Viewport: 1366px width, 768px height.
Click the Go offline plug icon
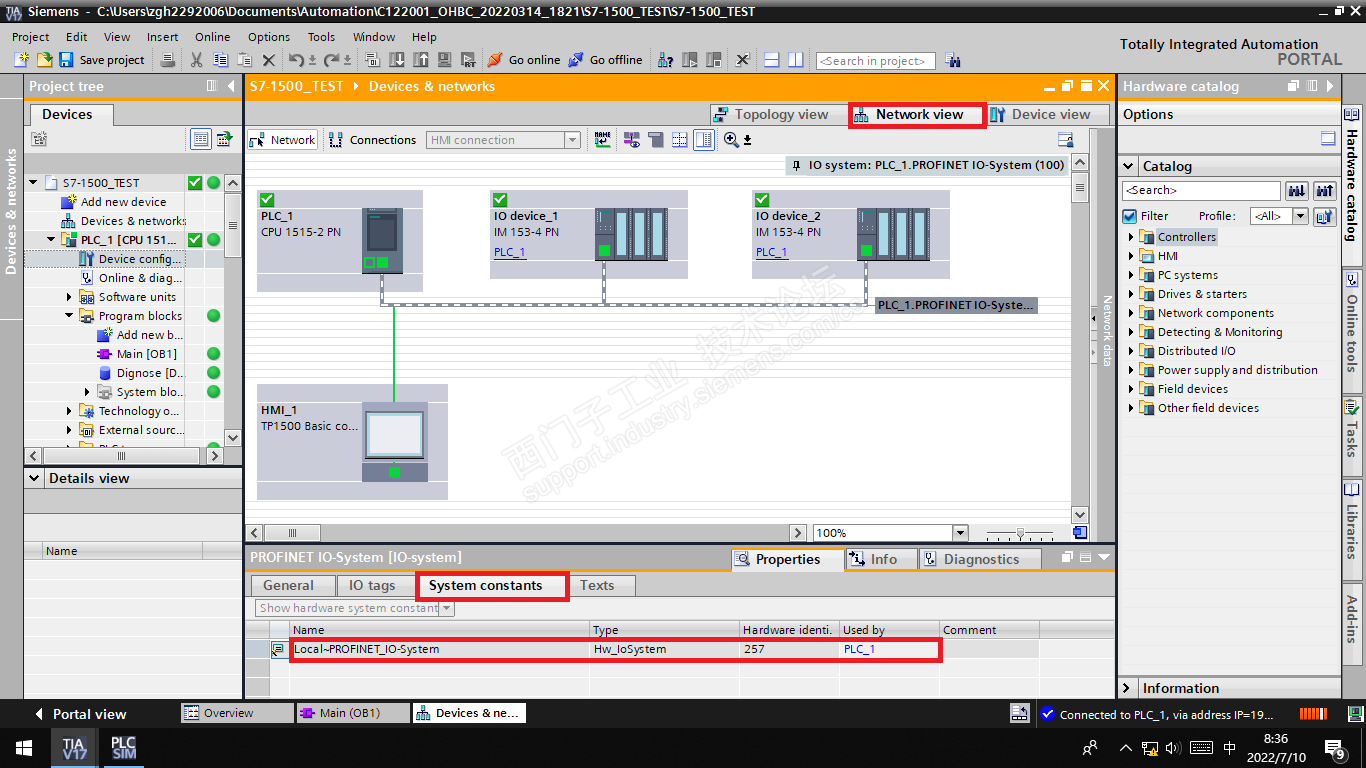click(x=576, y=60)
